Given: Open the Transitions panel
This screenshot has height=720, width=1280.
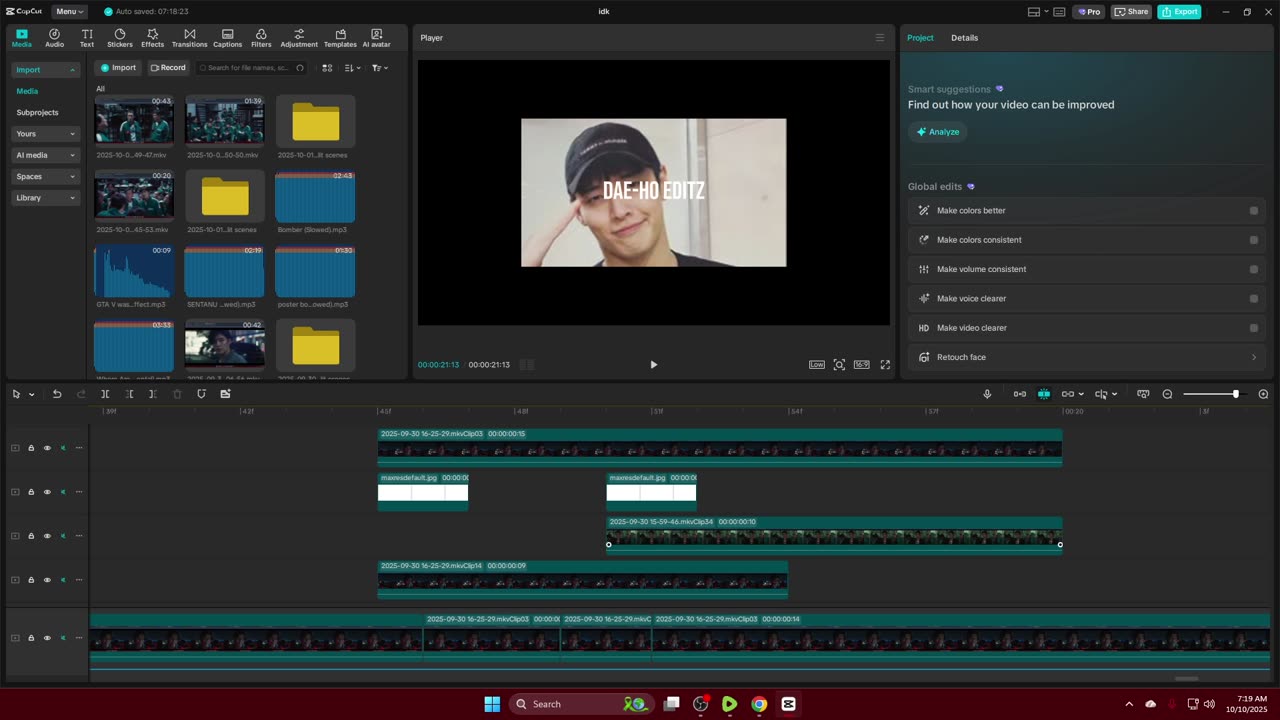Looking at the screenshot, I should (189, 38).
